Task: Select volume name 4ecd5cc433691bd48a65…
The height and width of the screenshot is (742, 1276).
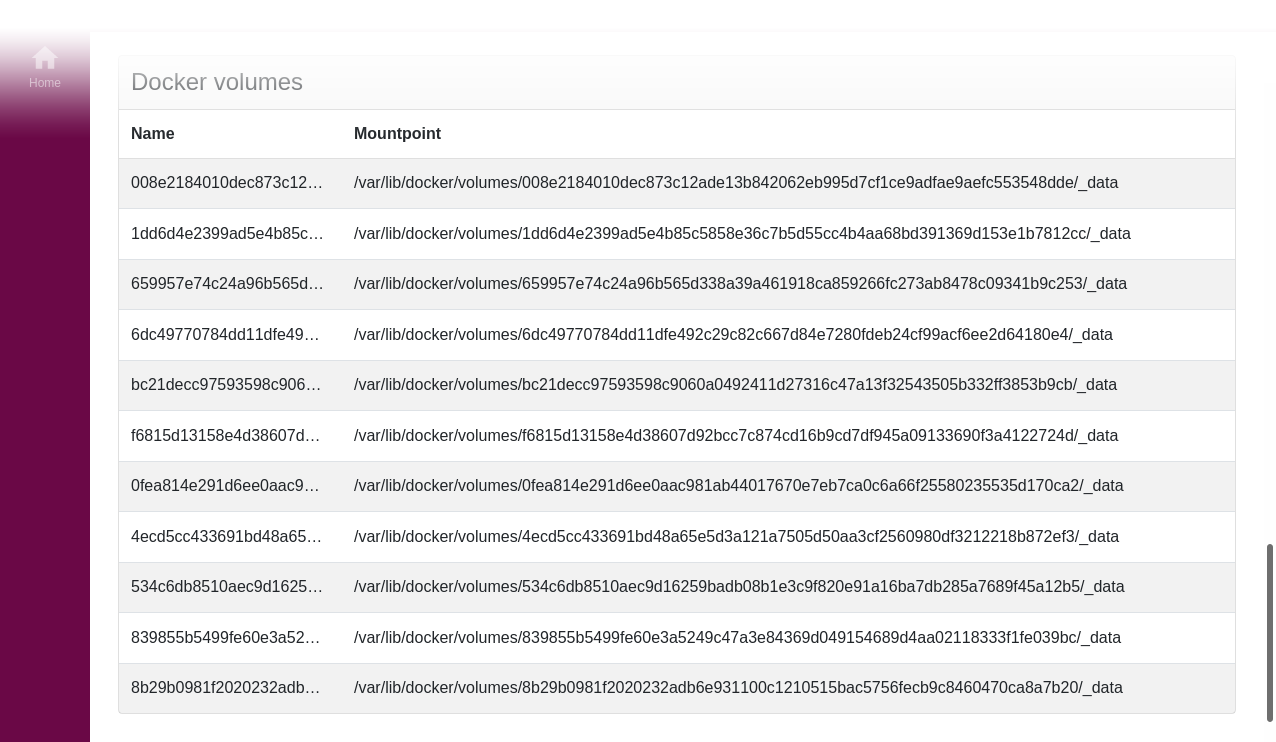Action: pos(226,537)
